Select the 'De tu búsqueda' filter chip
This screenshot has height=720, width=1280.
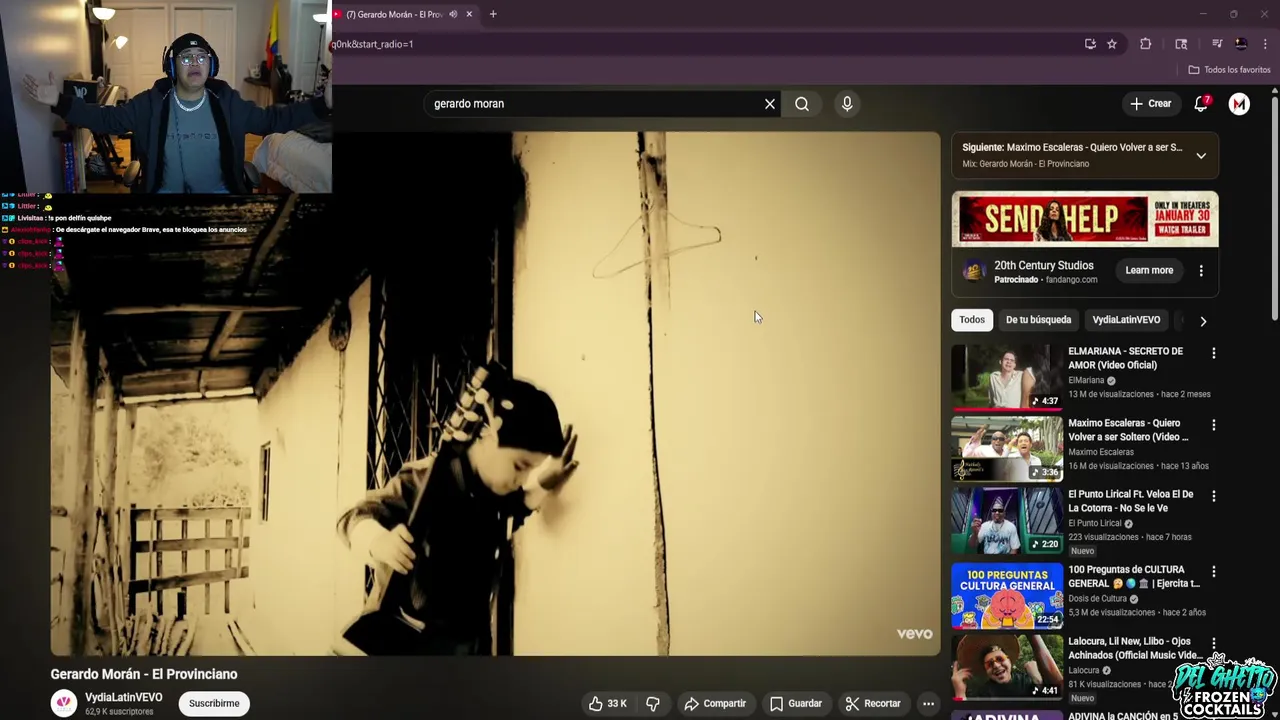tap(1038, 320)
